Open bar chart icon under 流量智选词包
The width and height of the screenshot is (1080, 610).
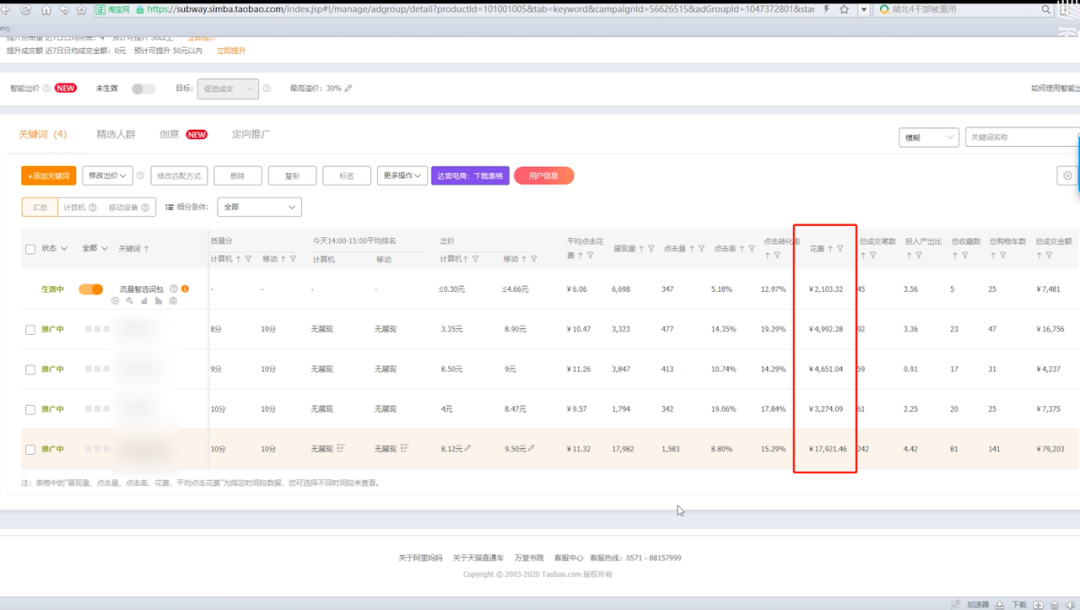[x=144, y=301]
